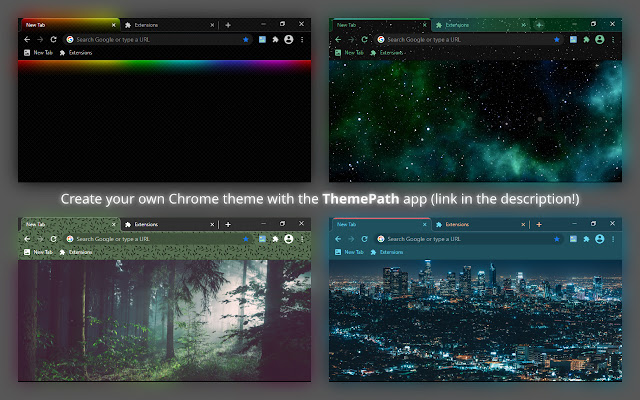Click bookmark star in galaxy-themed window

pos(557,39)
